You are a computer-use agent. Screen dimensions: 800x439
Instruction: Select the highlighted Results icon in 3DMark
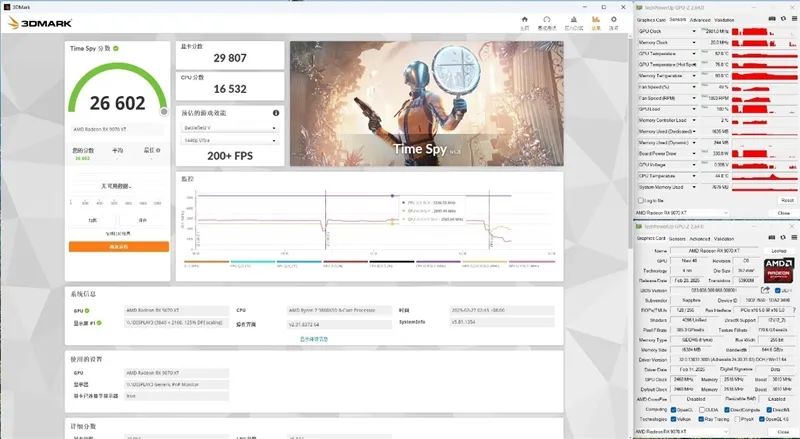coord(595,19)
